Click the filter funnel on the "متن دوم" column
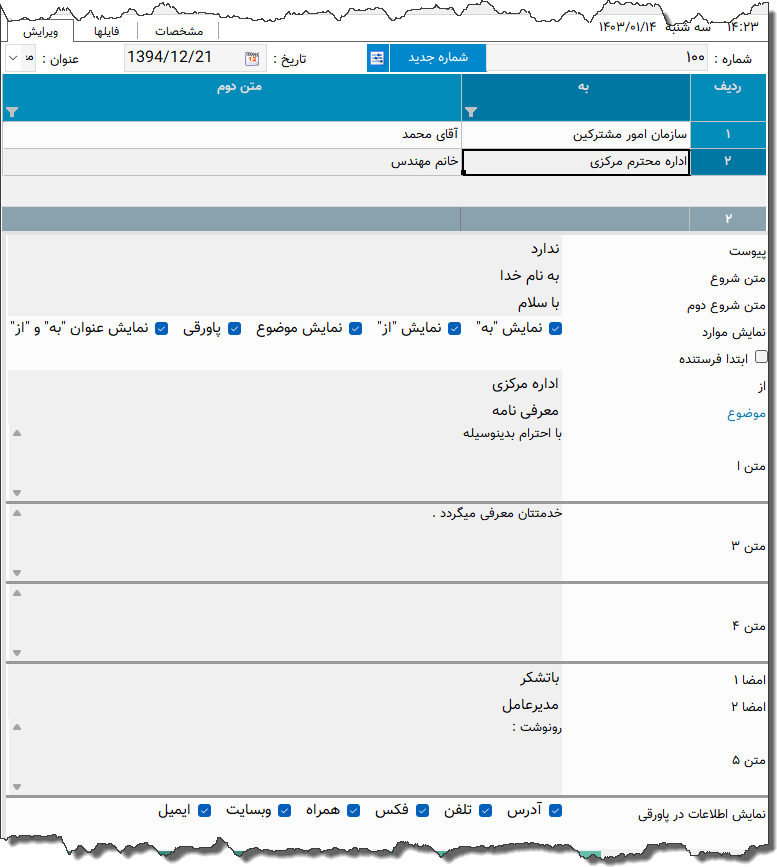This screenshot has width=777, height=867. pos(10,112)
